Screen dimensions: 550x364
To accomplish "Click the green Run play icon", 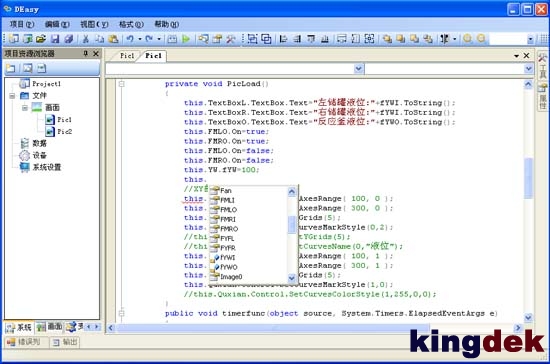I will 186,39.
